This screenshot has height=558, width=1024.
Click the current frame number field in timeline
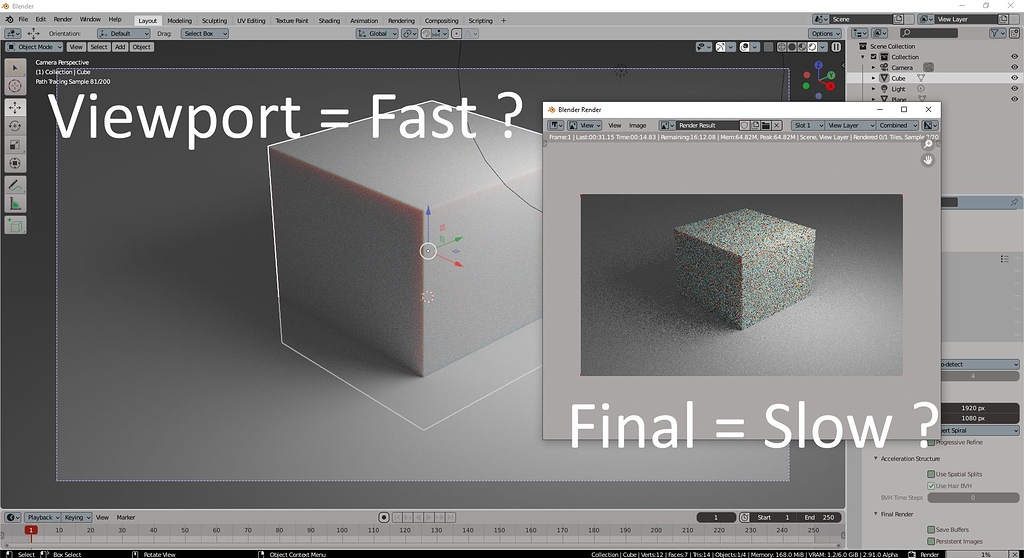(x=716, y=517)
